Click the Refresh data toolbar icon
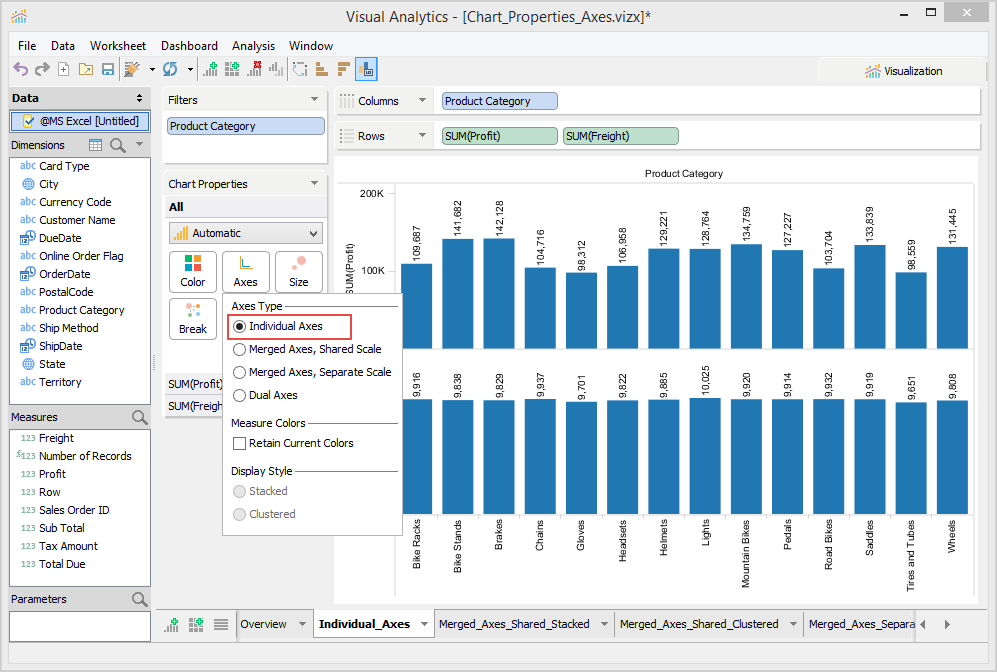Viewport: 997px width, 672px height. [170, 69]
